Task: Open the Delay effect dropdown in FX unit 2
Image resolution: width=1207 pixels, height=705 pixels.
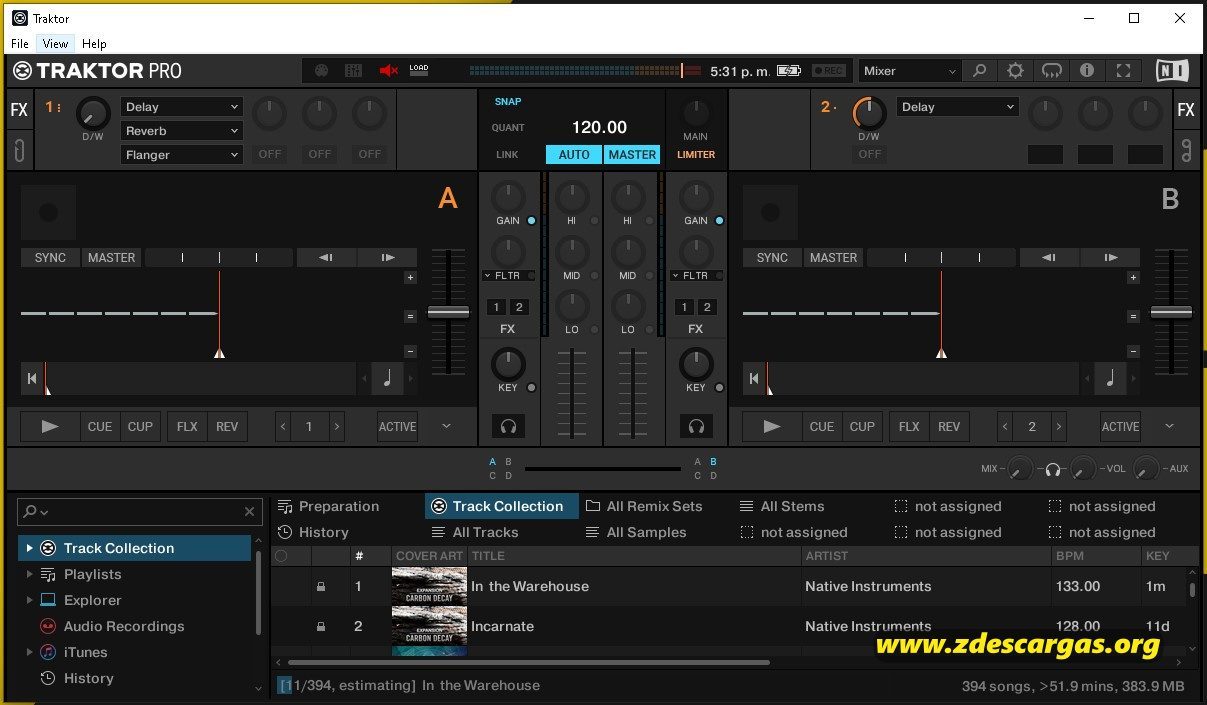Action: click(x=958, y=107)
